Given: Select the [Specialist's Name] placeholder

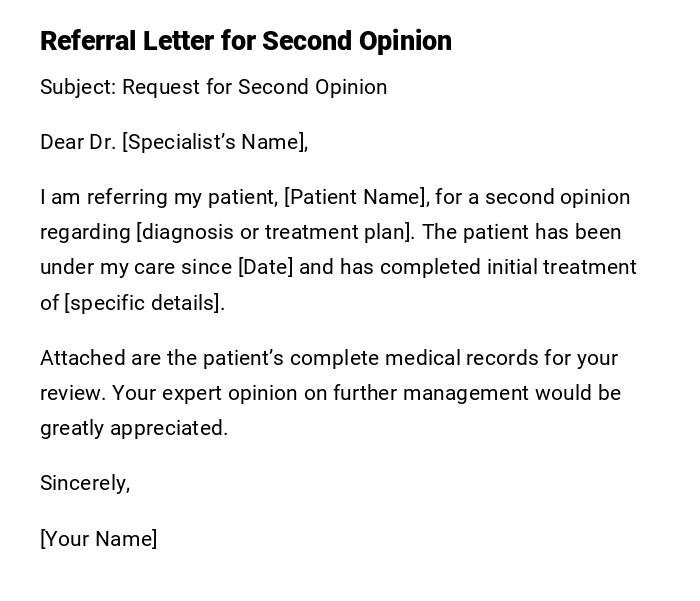Looking at the screenshot, I should 212,142.
